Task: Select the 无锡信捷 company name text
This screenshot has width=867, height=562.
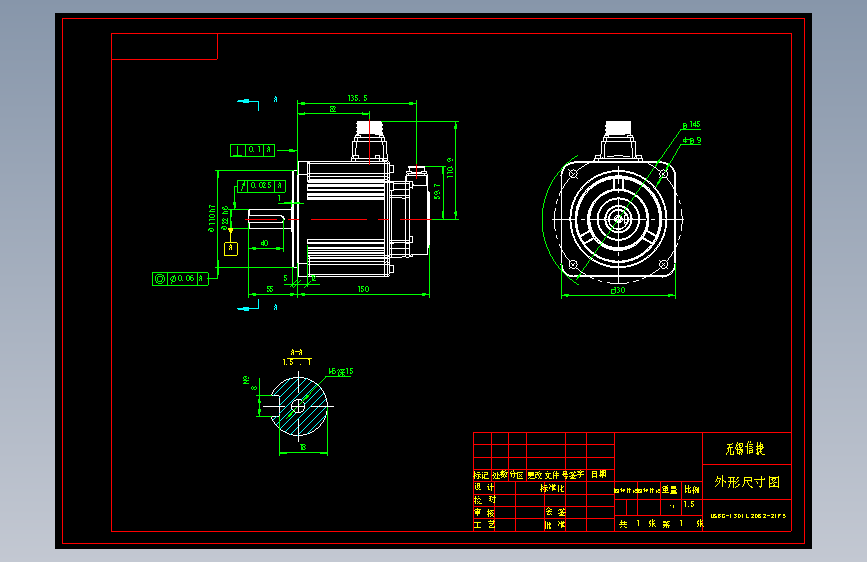Action: [745, 449]
